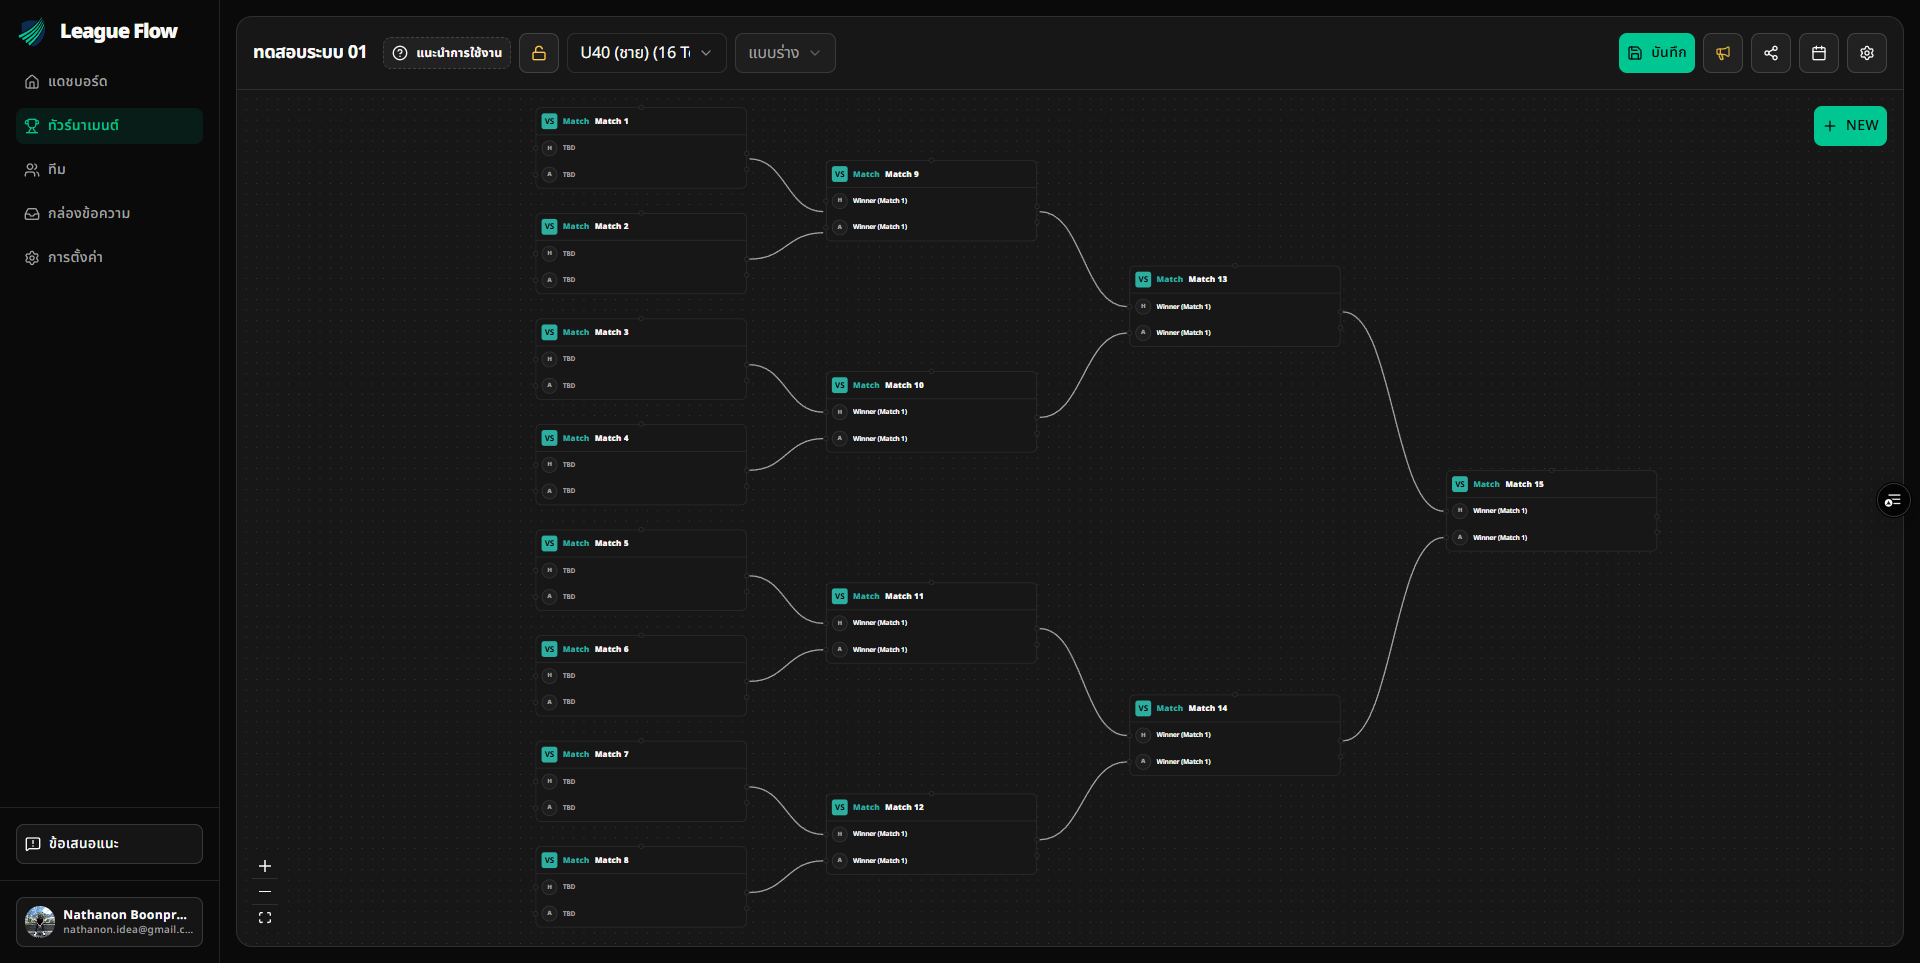1920x963 pixels.
Task: Open the calendar schedule icon
Action: click(x=1819, y=53)
